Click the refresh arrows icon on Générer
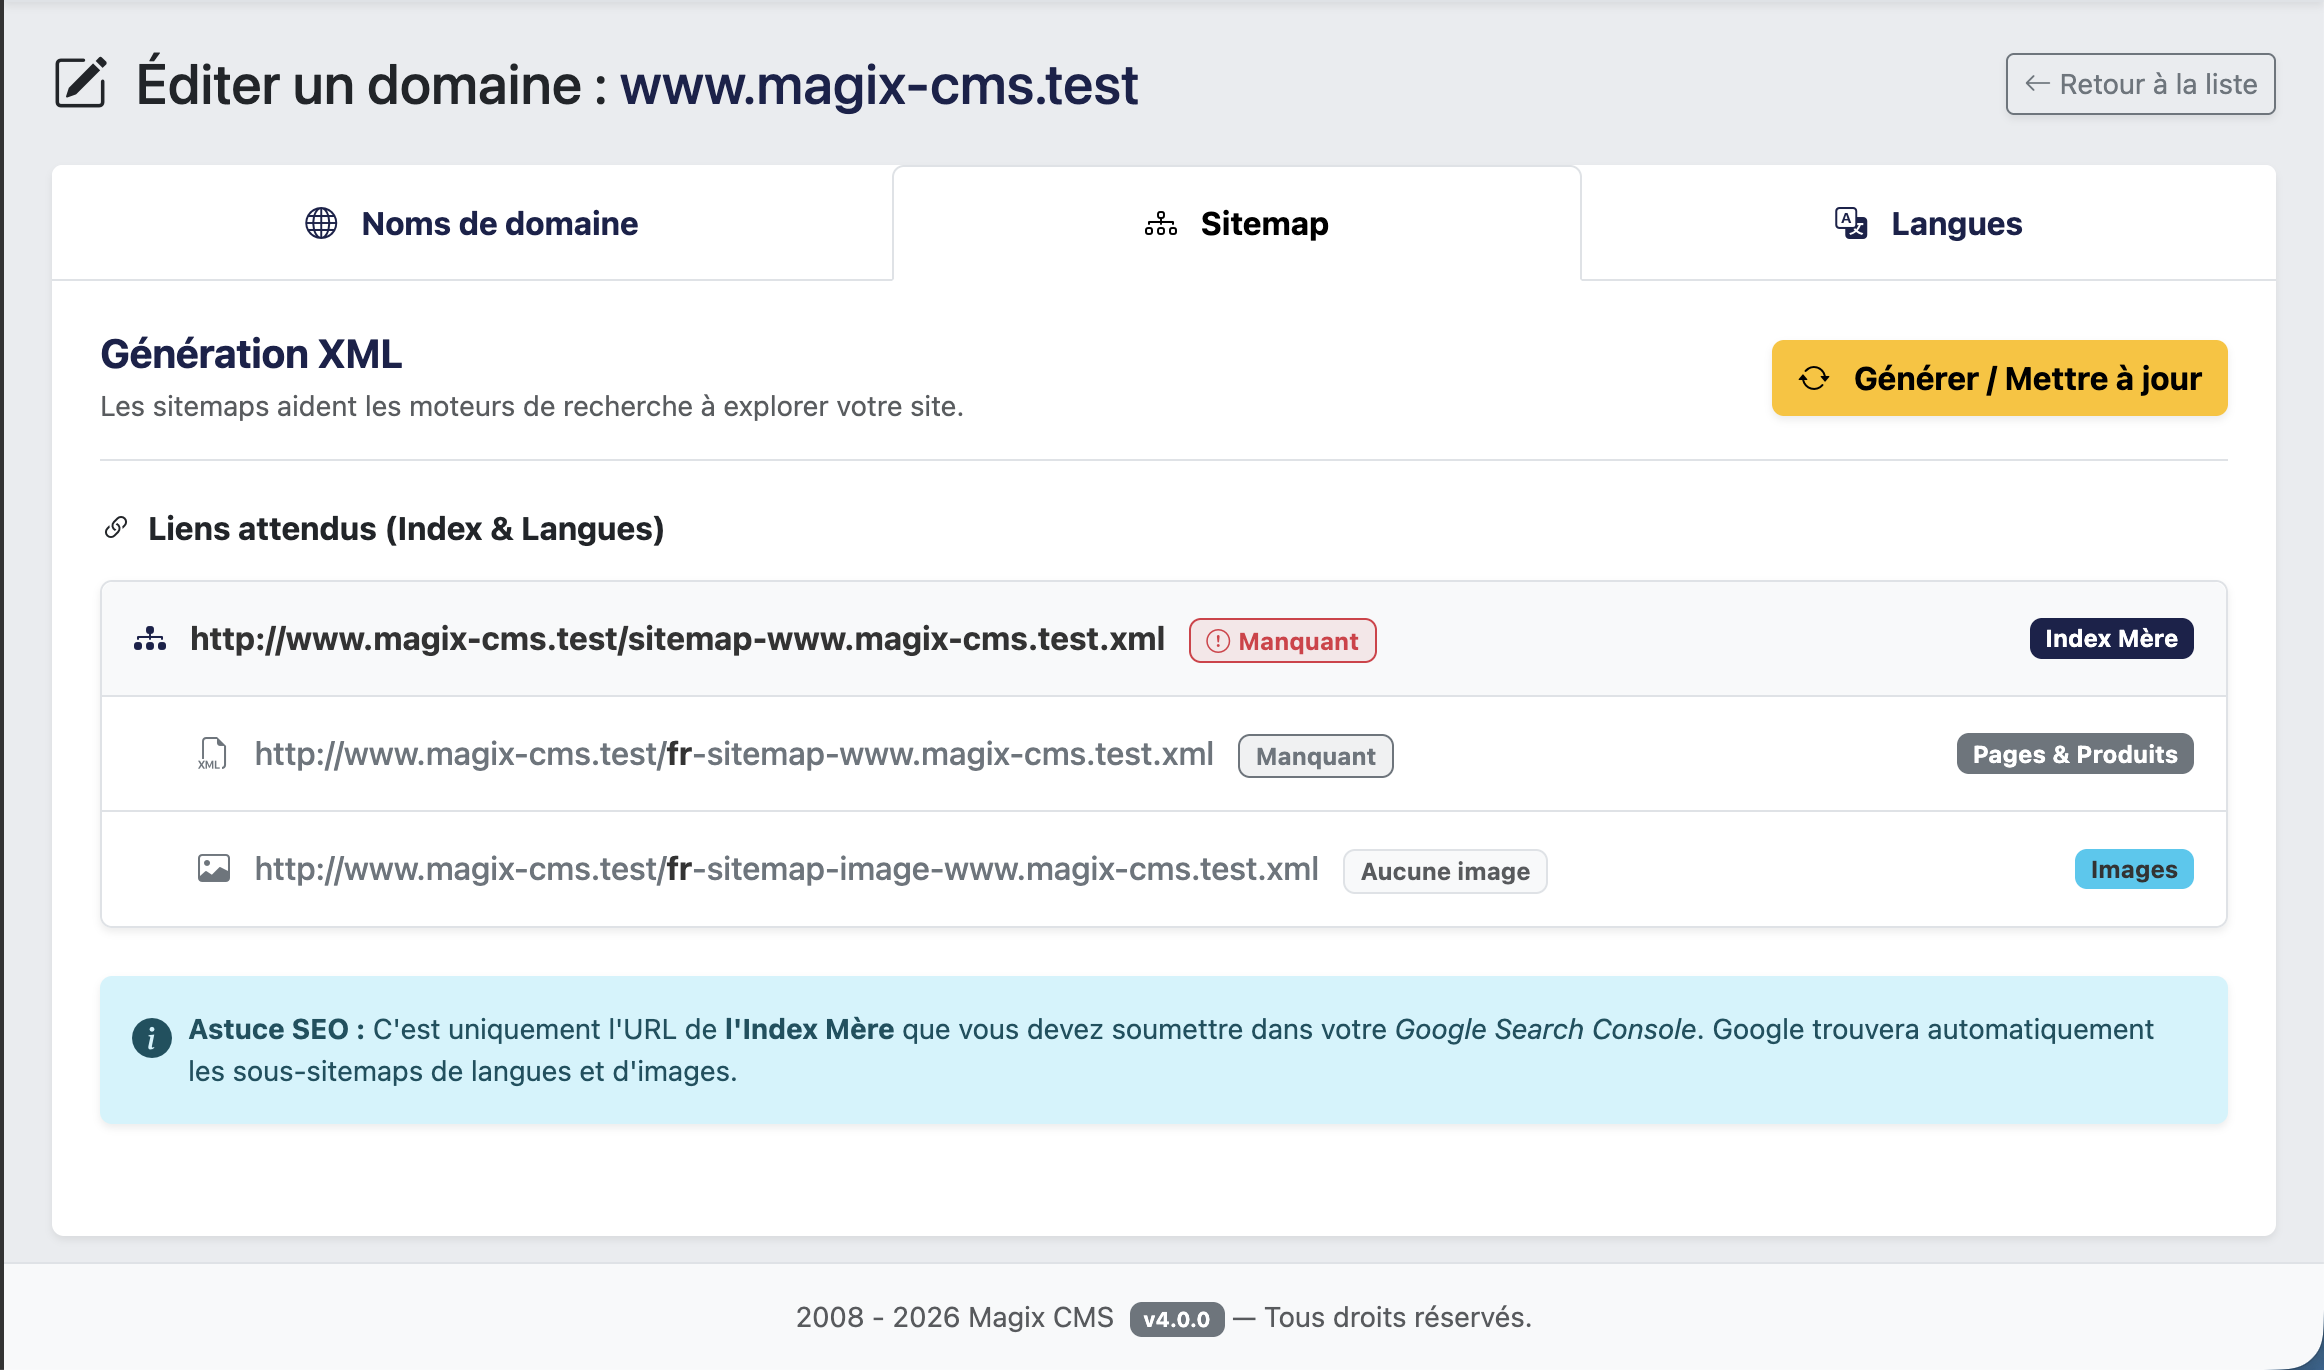This screenshot has width=2324, height=1370. (1814, 379)
